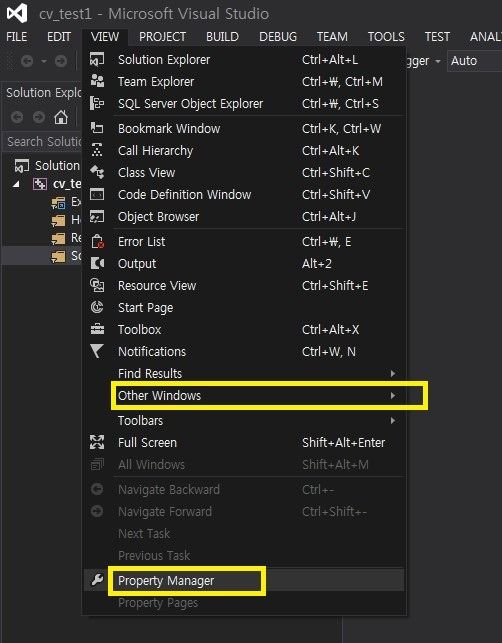This screenshot has height=643, width=502.
Task: Click the Property Manager wrench icon
Action: pos(97,580)
